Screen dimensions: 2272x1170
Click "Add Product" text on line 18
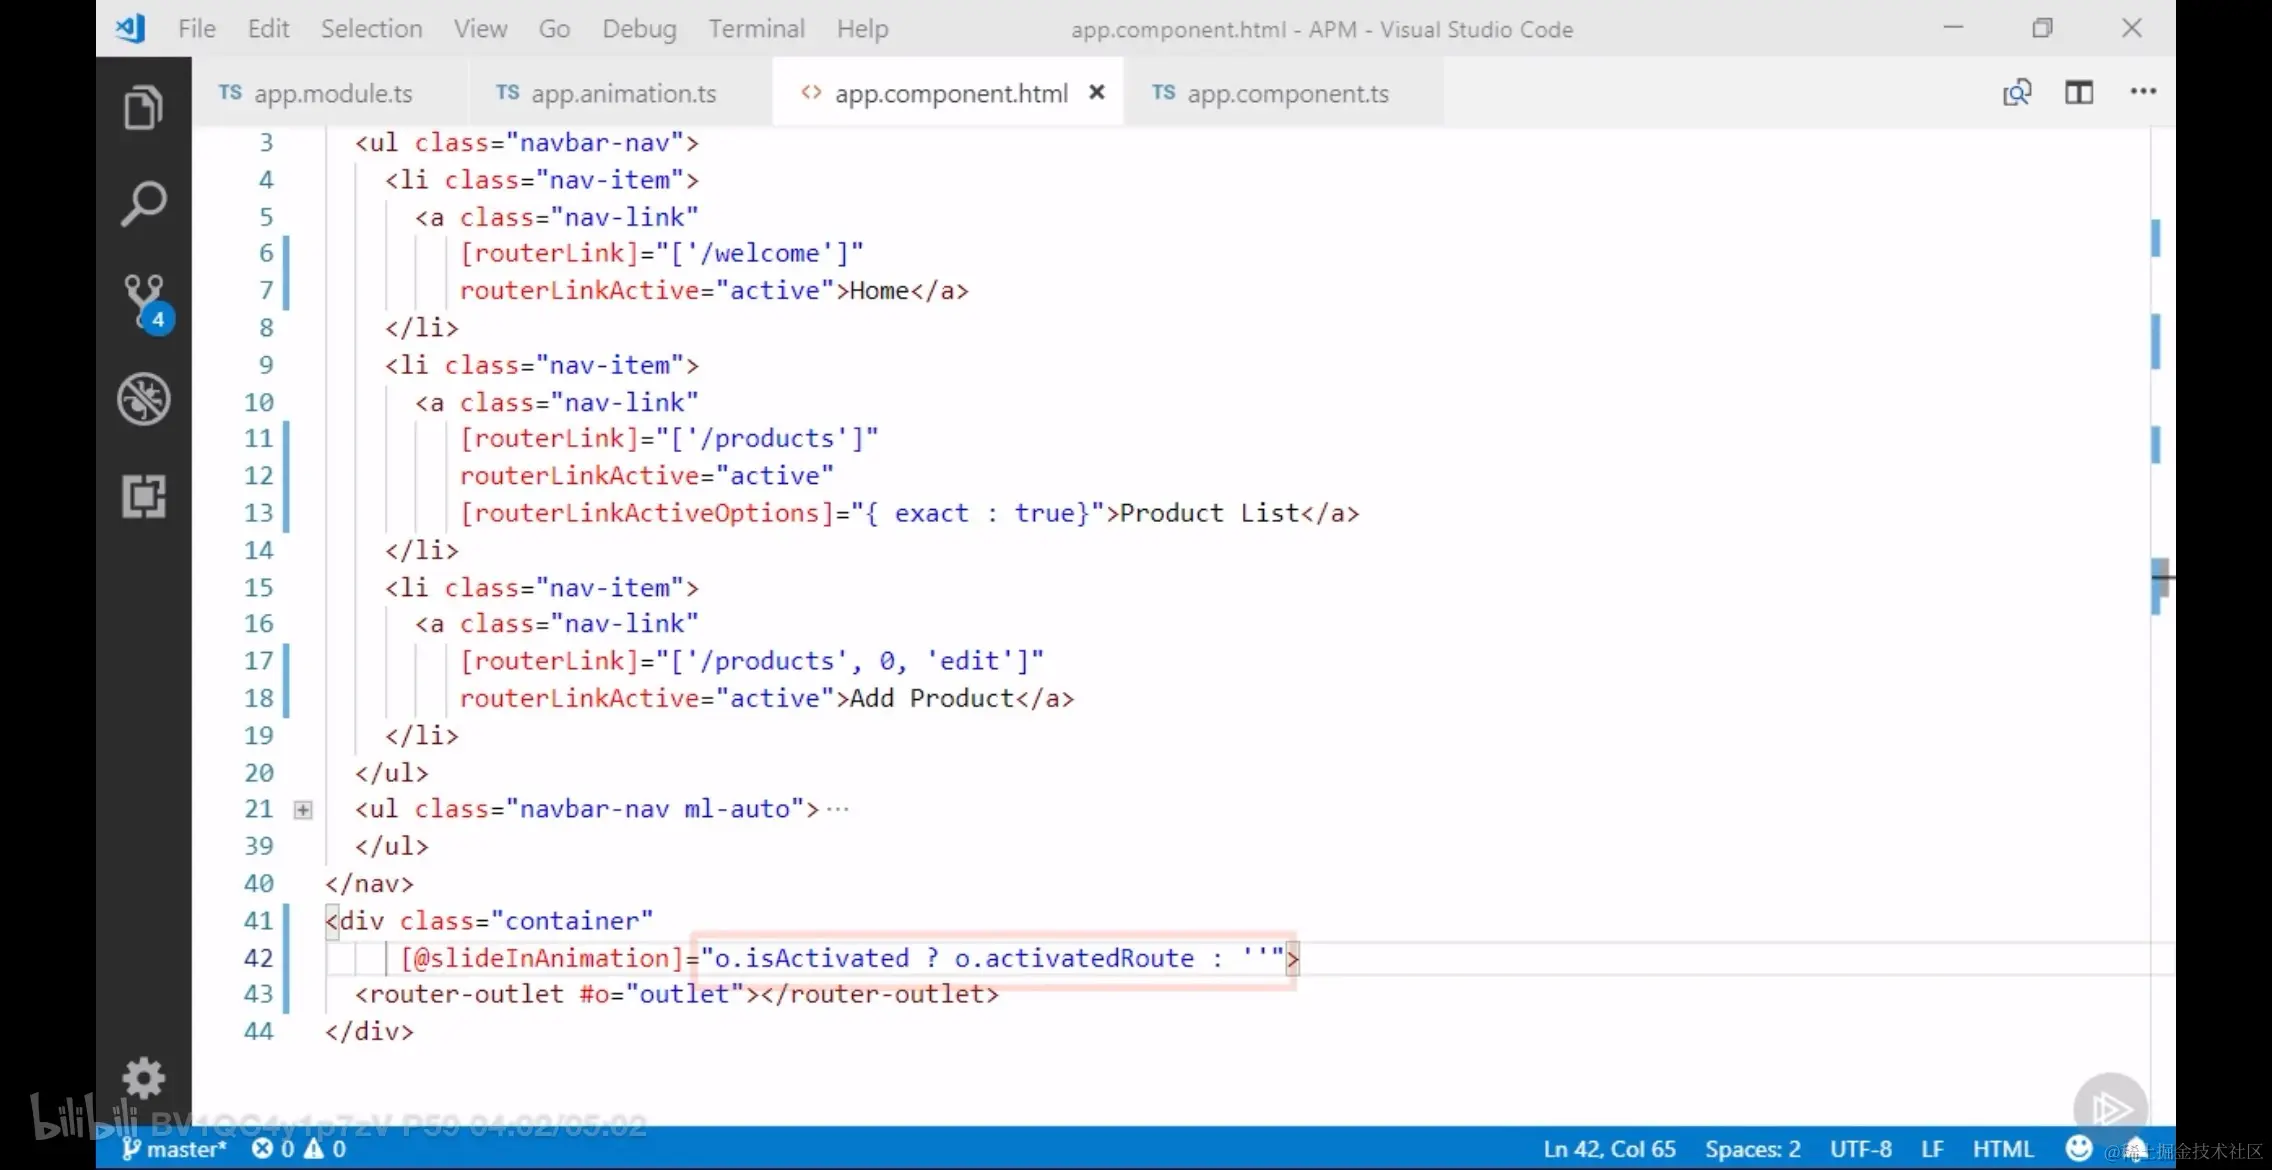[932, 697]
